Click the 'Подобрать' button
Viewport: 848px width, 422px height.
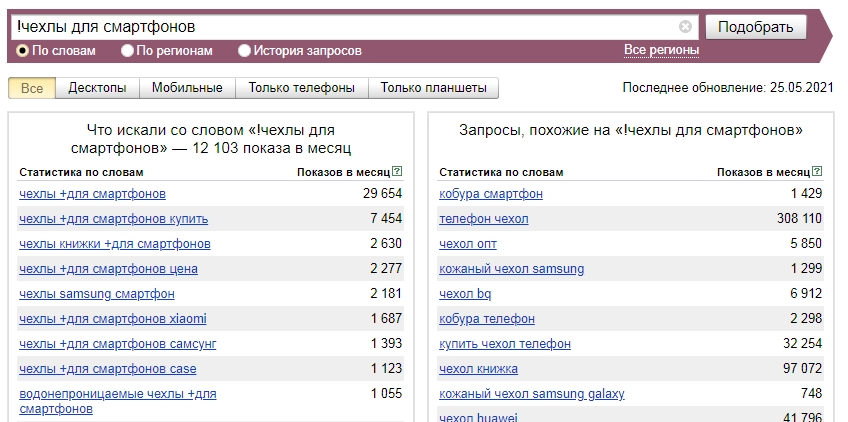pyautogui.click(x=756, y=27)
